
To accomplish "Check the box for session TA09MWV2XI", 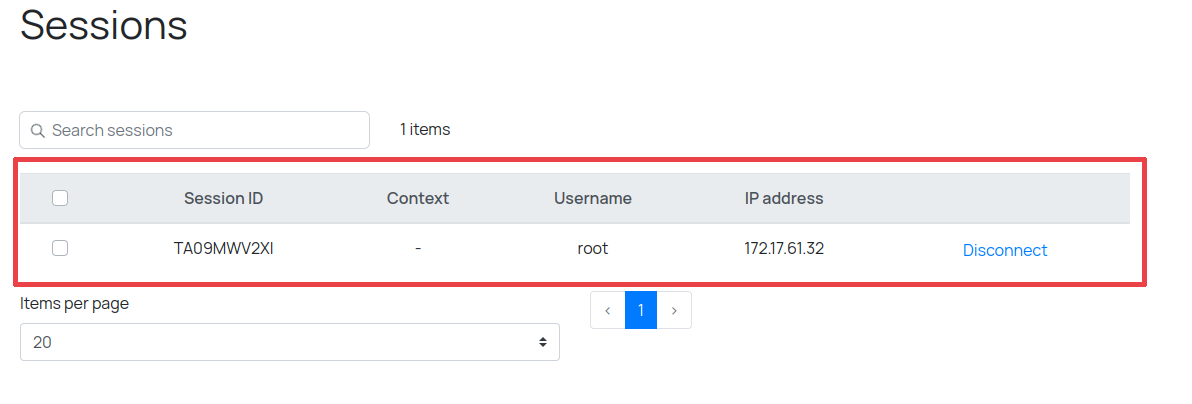I will click(x=60, y=249).
